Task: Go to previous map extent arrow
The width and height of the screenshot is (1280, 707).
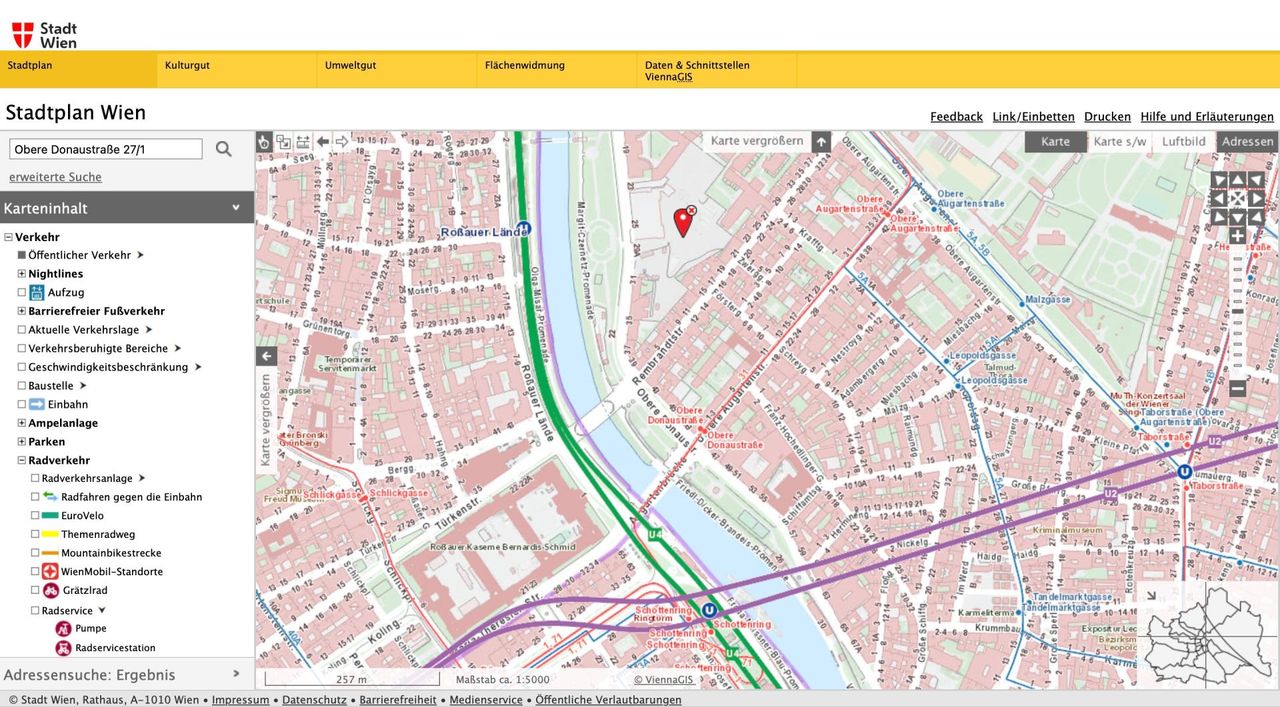Action: pos(323,142)
